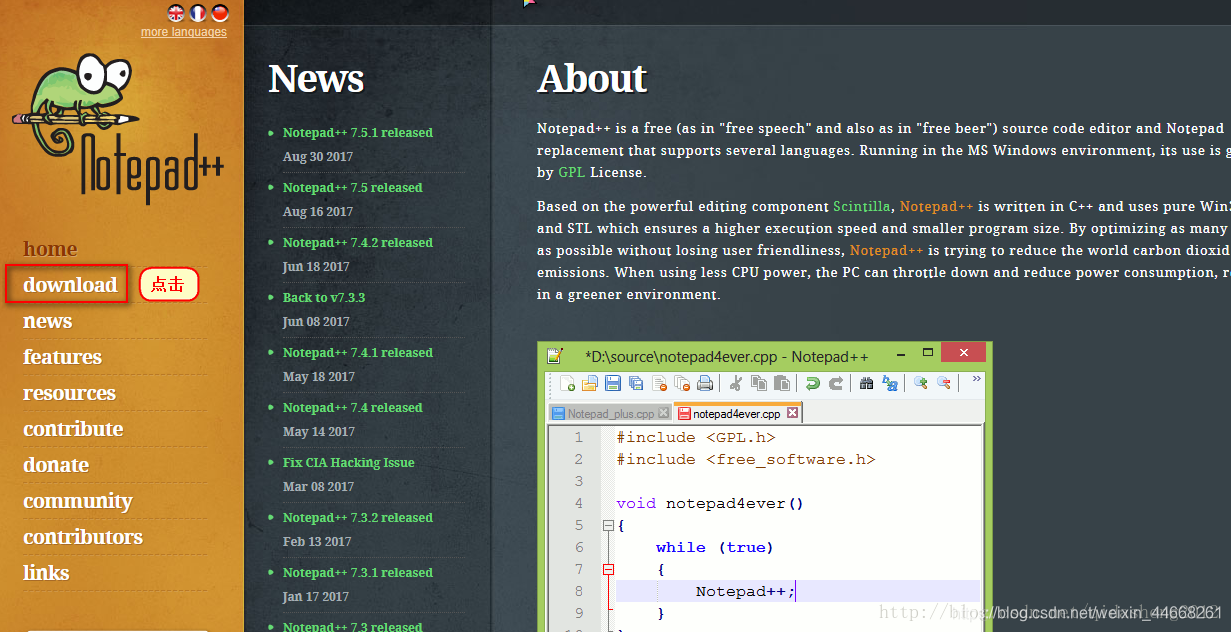Click the 'News' section heading
Image resolution: width=1231 pixels, height=632 pixels.
coord(316,79)
